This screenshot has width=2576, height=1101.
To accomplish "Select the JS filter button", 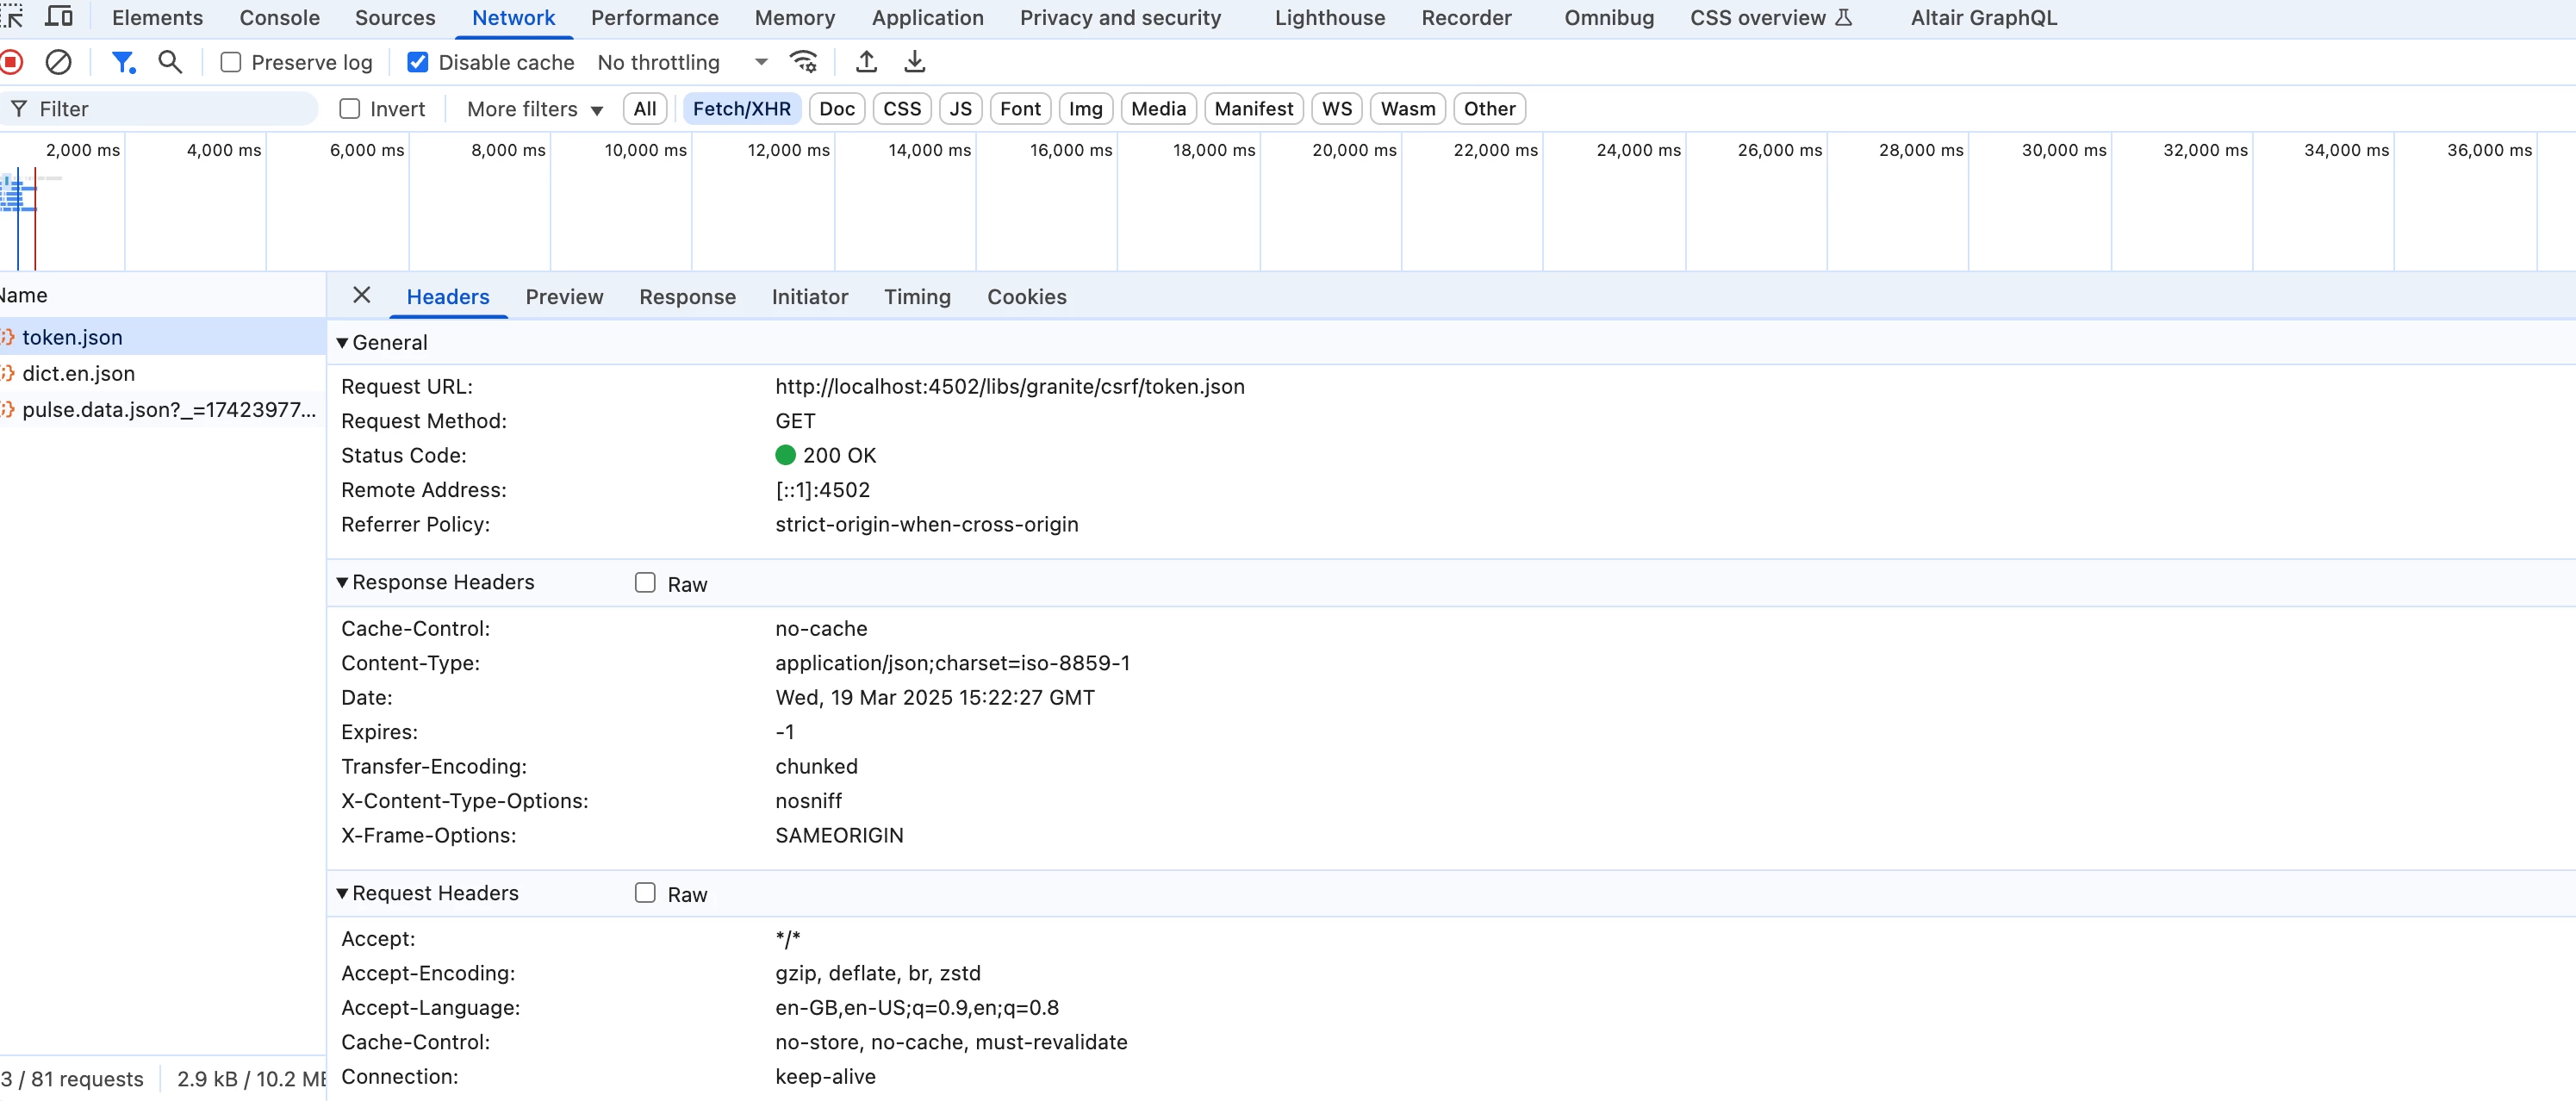I will tap(960, 109).
